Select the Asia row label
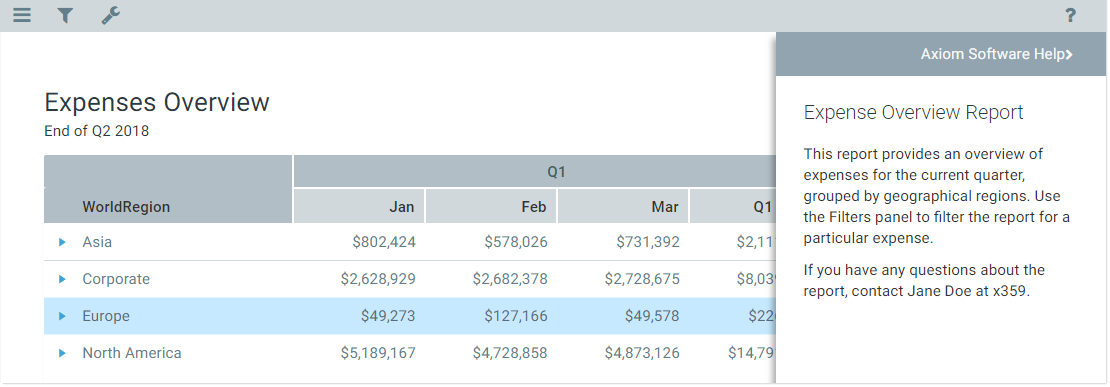This screenshot has height=387, width=1110. [x=97, y=242]
